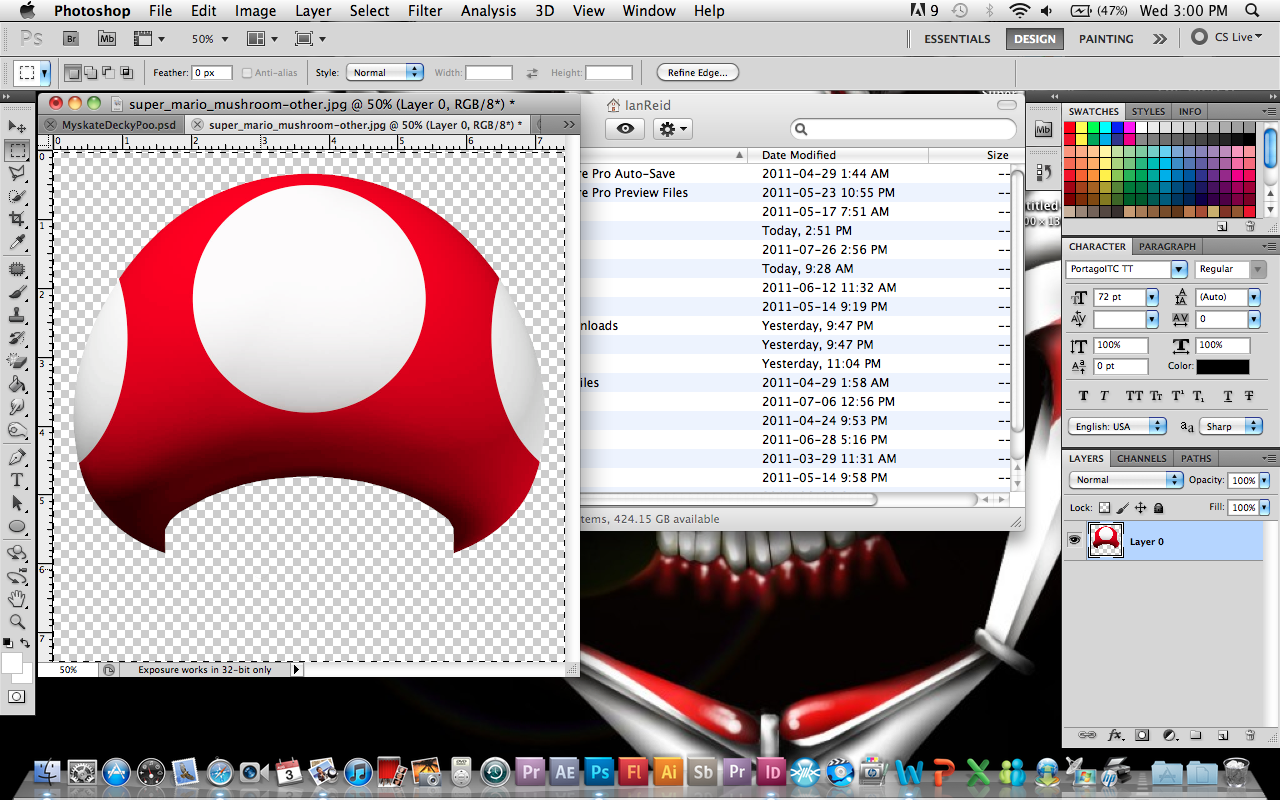Click the Feather input field

click(x=213, y=73)
